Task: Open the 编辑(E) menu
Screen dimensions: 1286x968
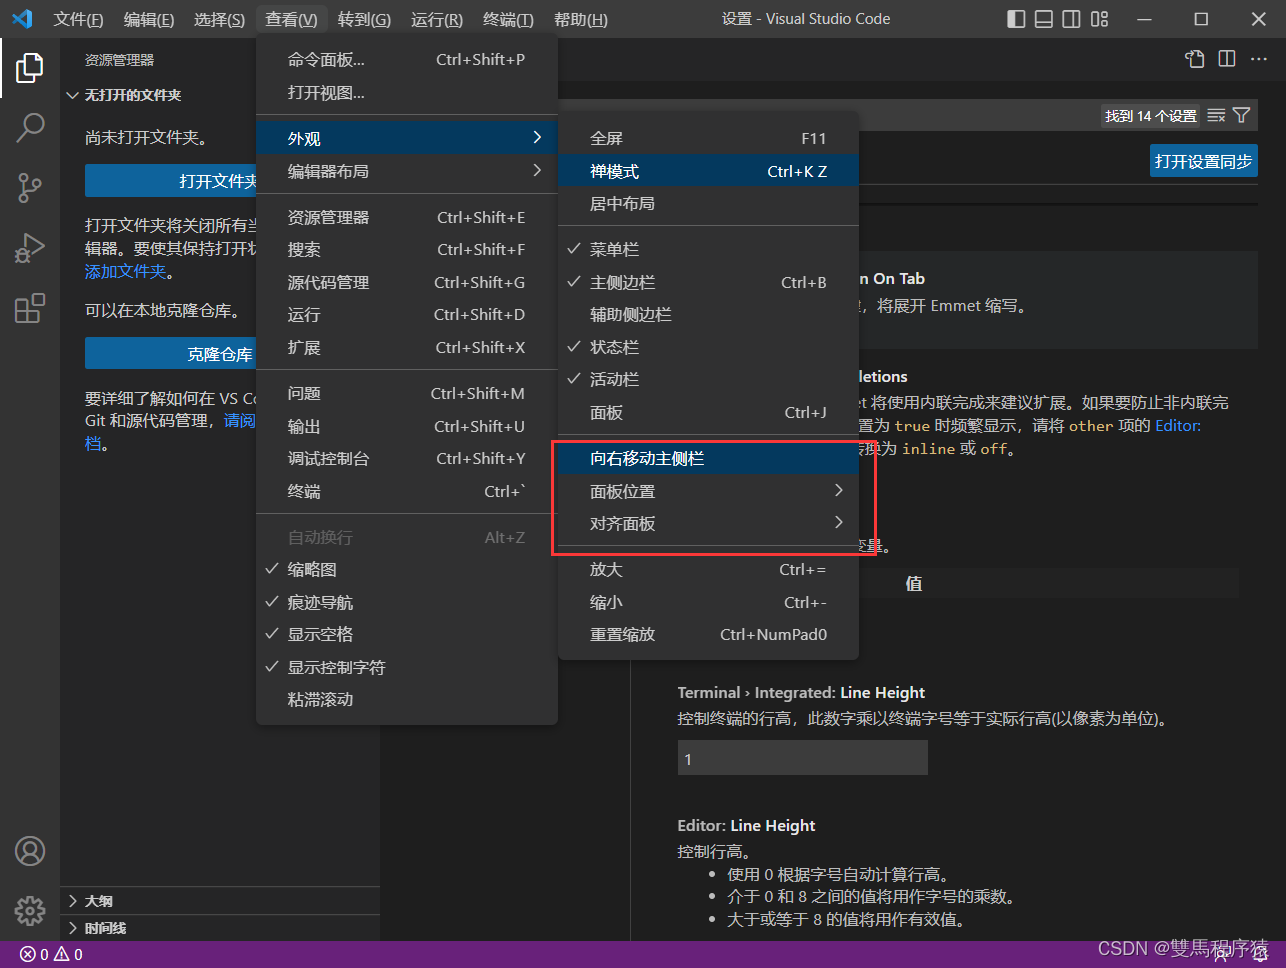Action: (x=149, y=19)
